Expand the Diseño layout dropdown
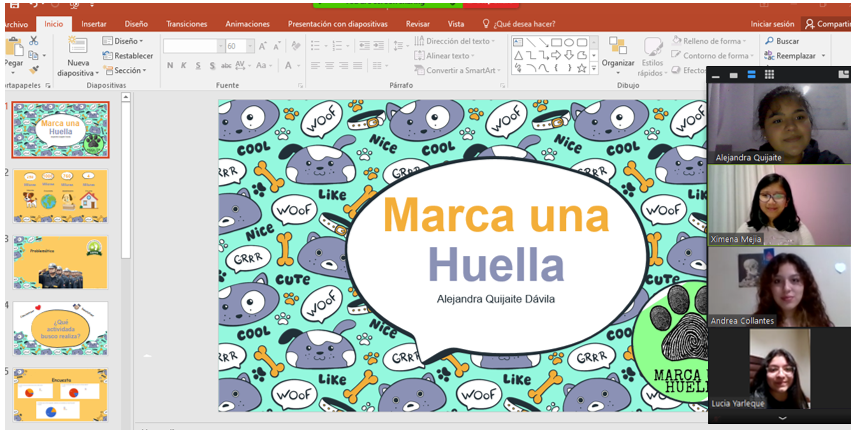This screenshot has height=430, width=856. [x=125, y=41]
